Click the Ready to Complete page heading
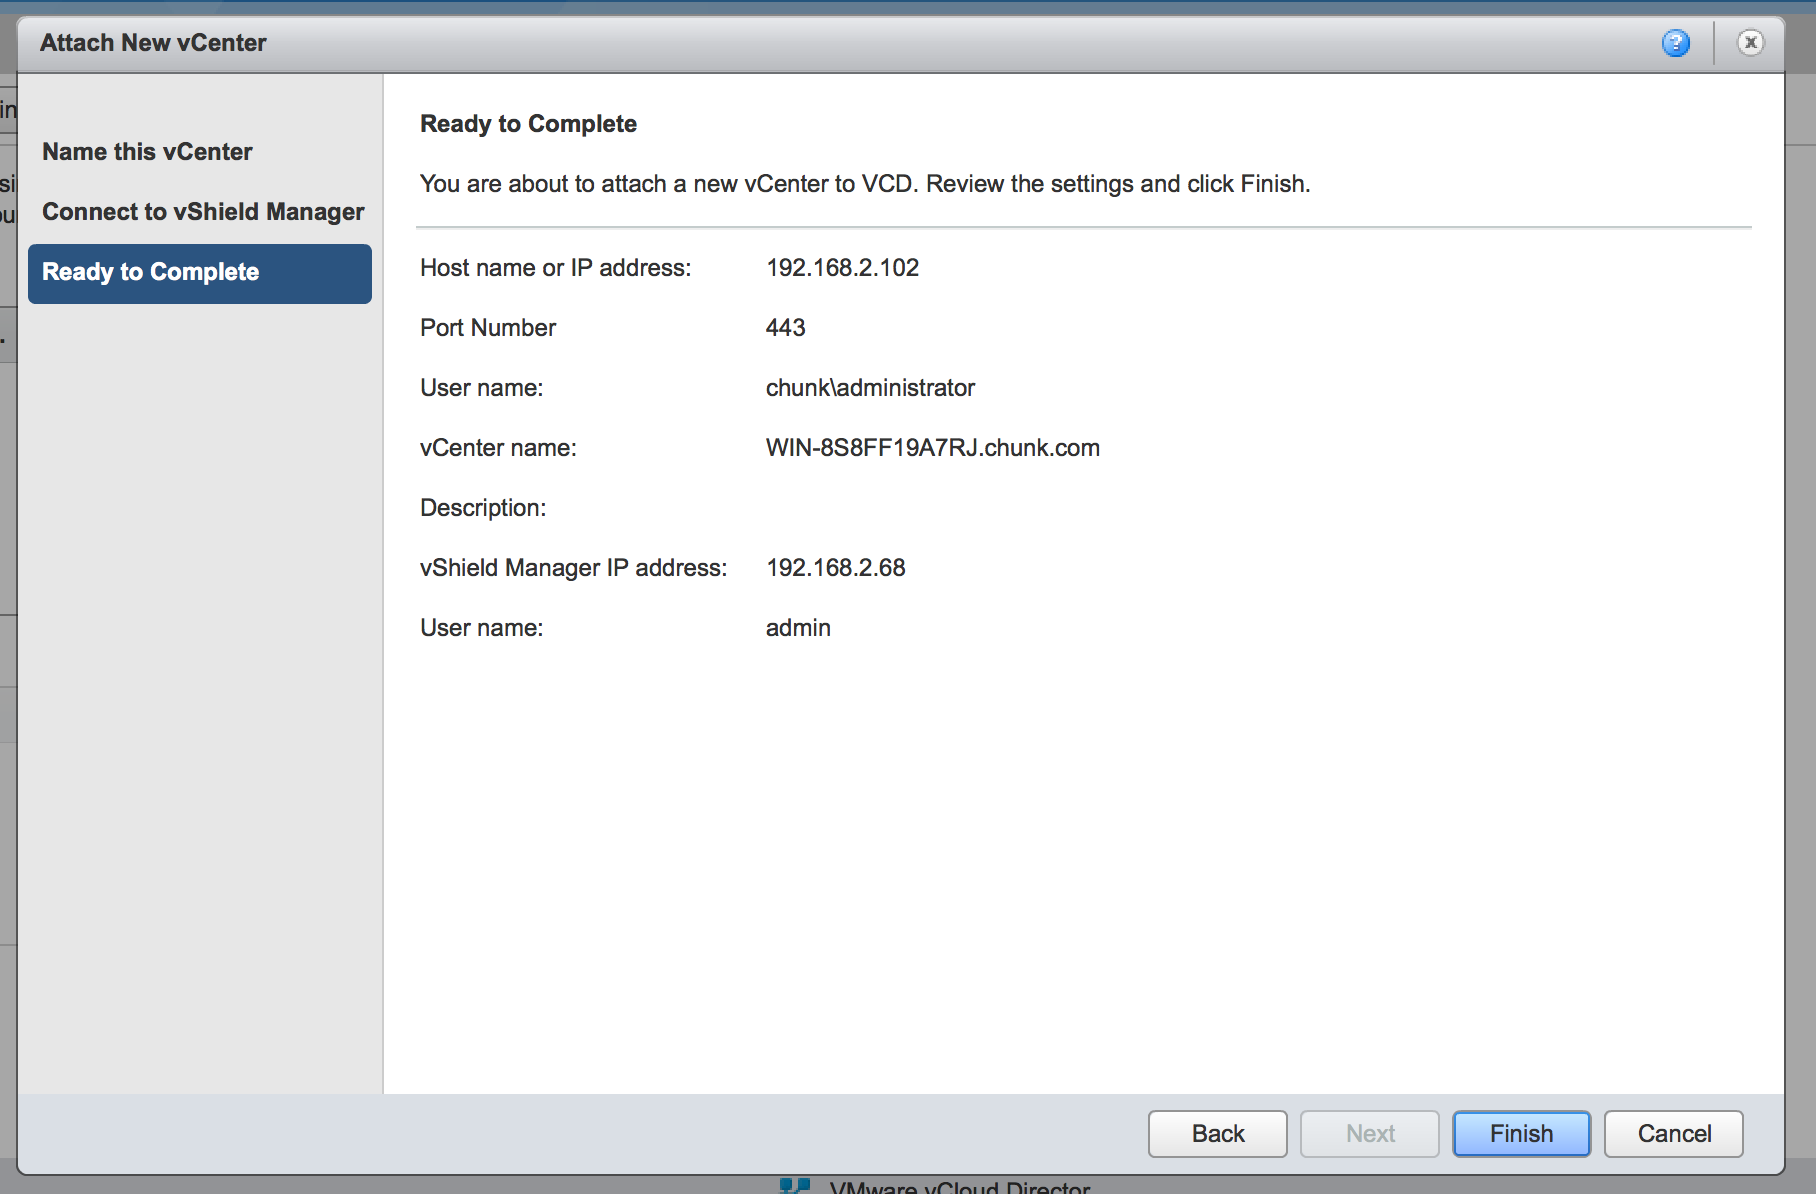This screenshot has height=1194, width=1816. pos(528,124)
